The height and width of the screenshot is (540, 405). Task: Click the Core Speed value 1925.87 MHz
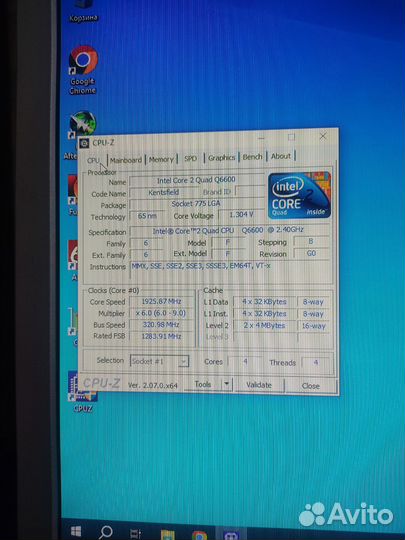(x=161, y=301)
